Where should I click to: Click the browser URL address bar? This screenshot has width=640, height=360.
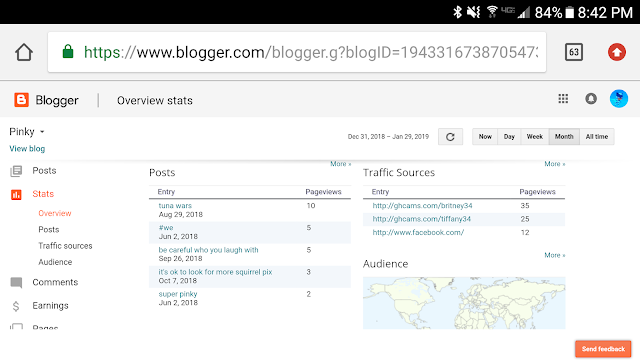(297, 52)
